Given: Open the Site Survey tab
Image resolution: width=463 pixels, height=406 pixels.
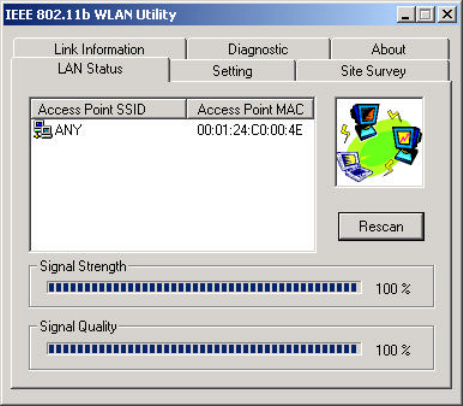Looking at the screenshot, I should pos(373,71).
